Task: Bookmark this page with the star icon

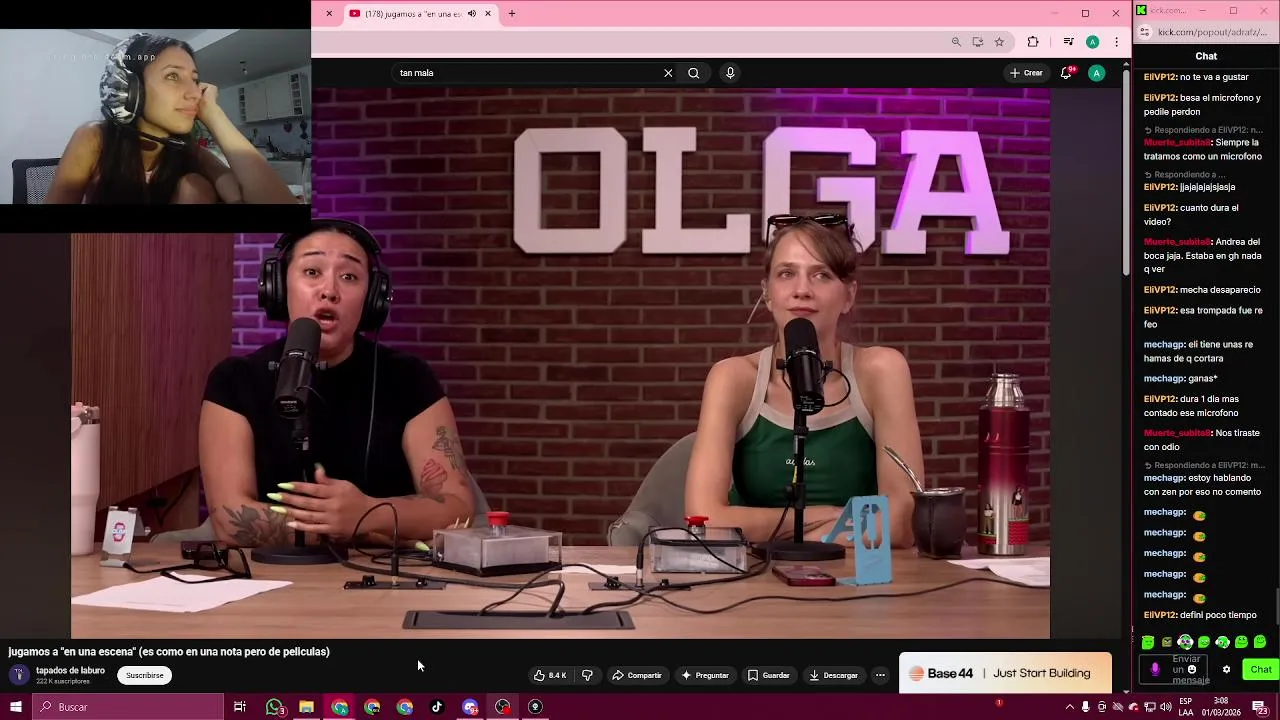Action: click(999, 42)
